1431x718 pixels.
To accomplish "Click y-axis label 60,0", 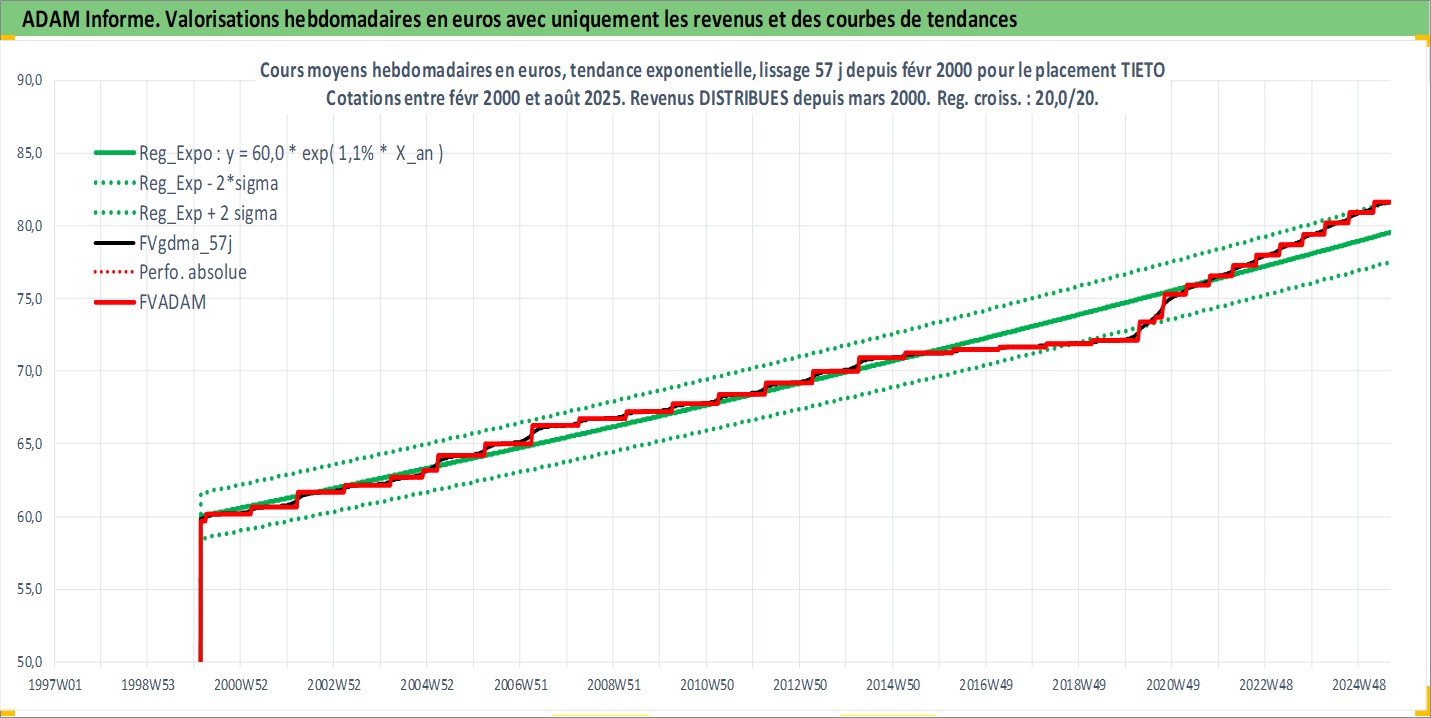I will tap(31, 517).
